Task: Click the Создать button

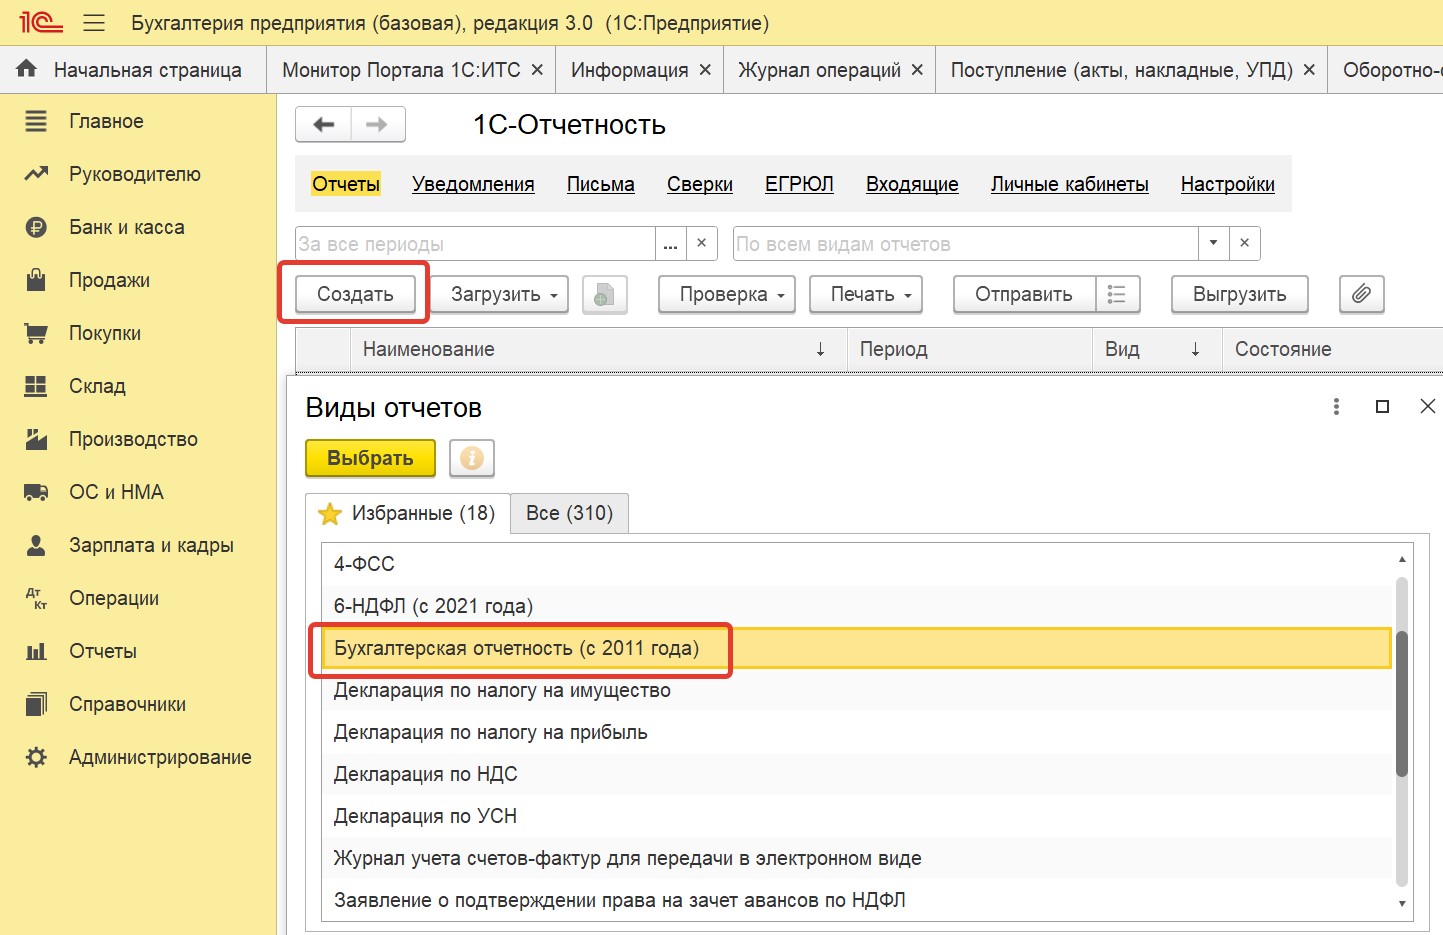Action: tap(355, 294)
